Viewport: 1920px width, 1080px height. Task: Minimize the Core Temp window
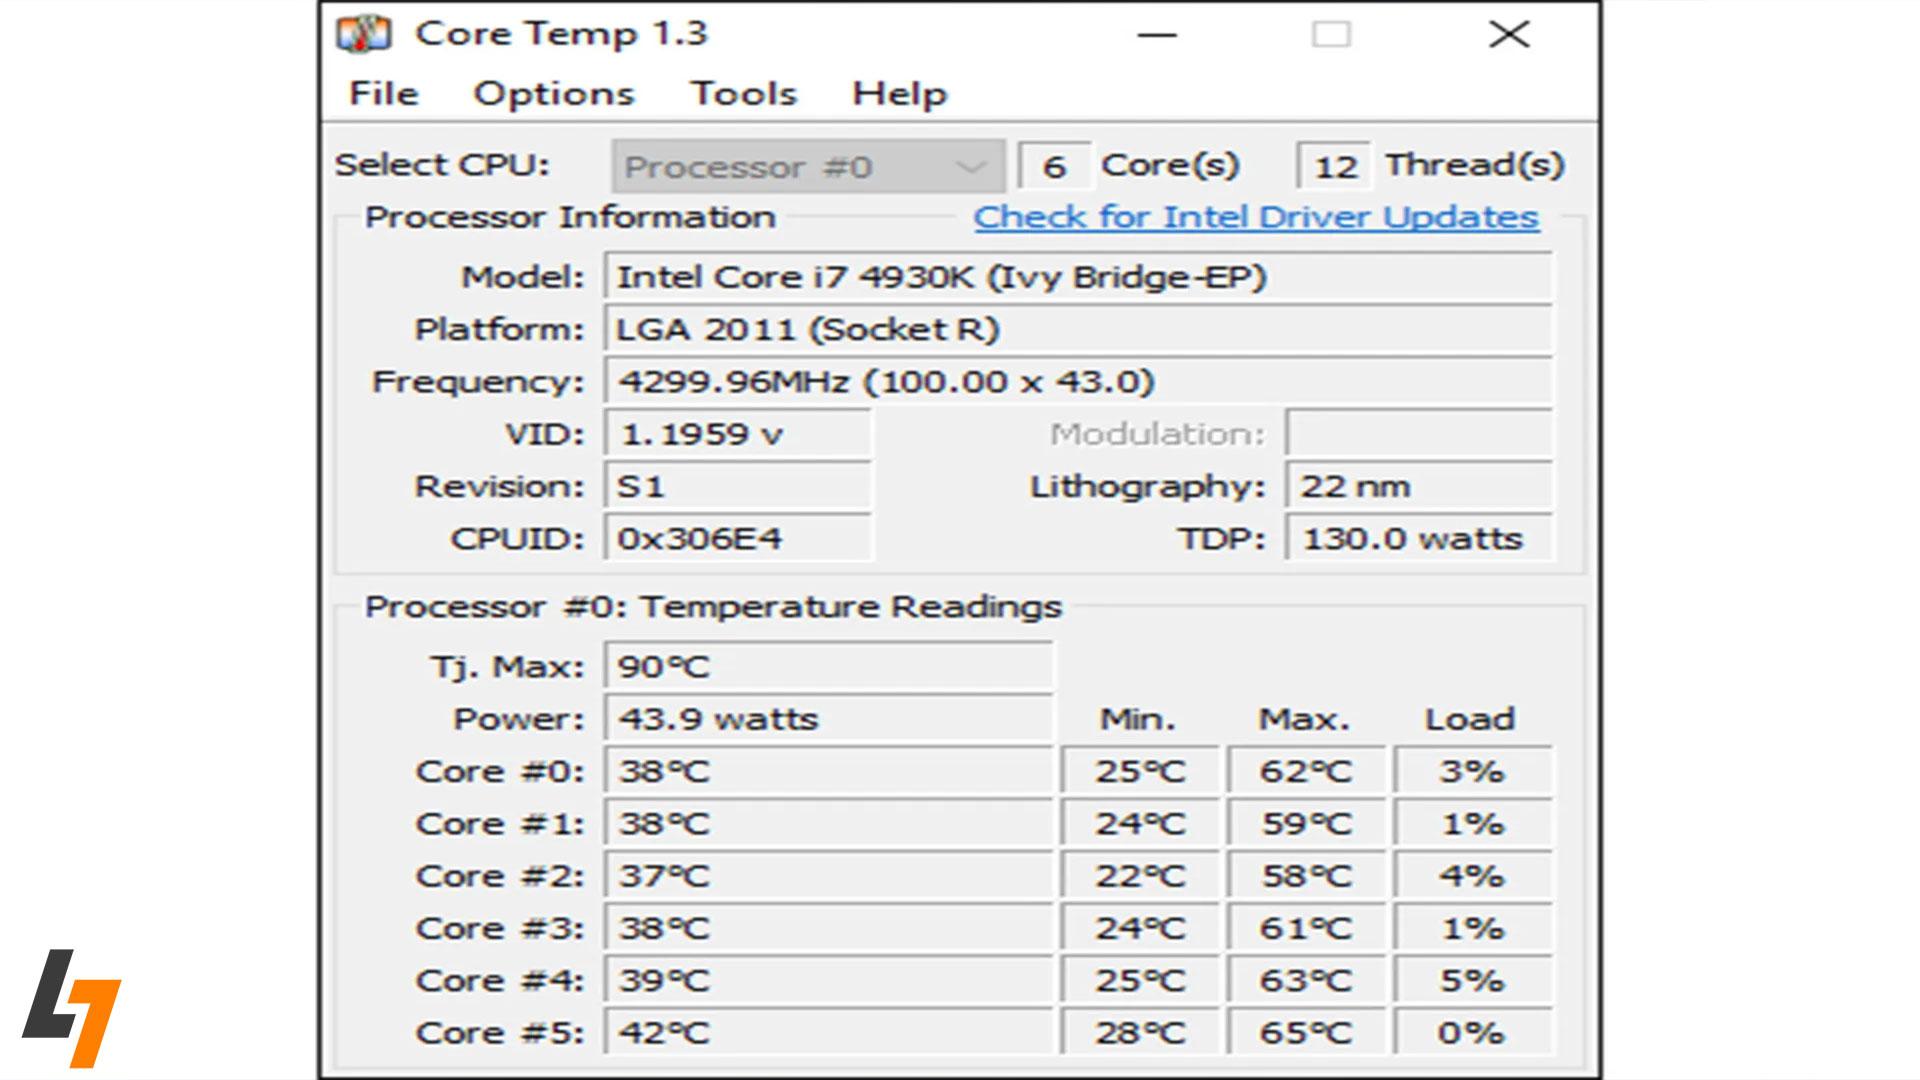coord(1157,34)
